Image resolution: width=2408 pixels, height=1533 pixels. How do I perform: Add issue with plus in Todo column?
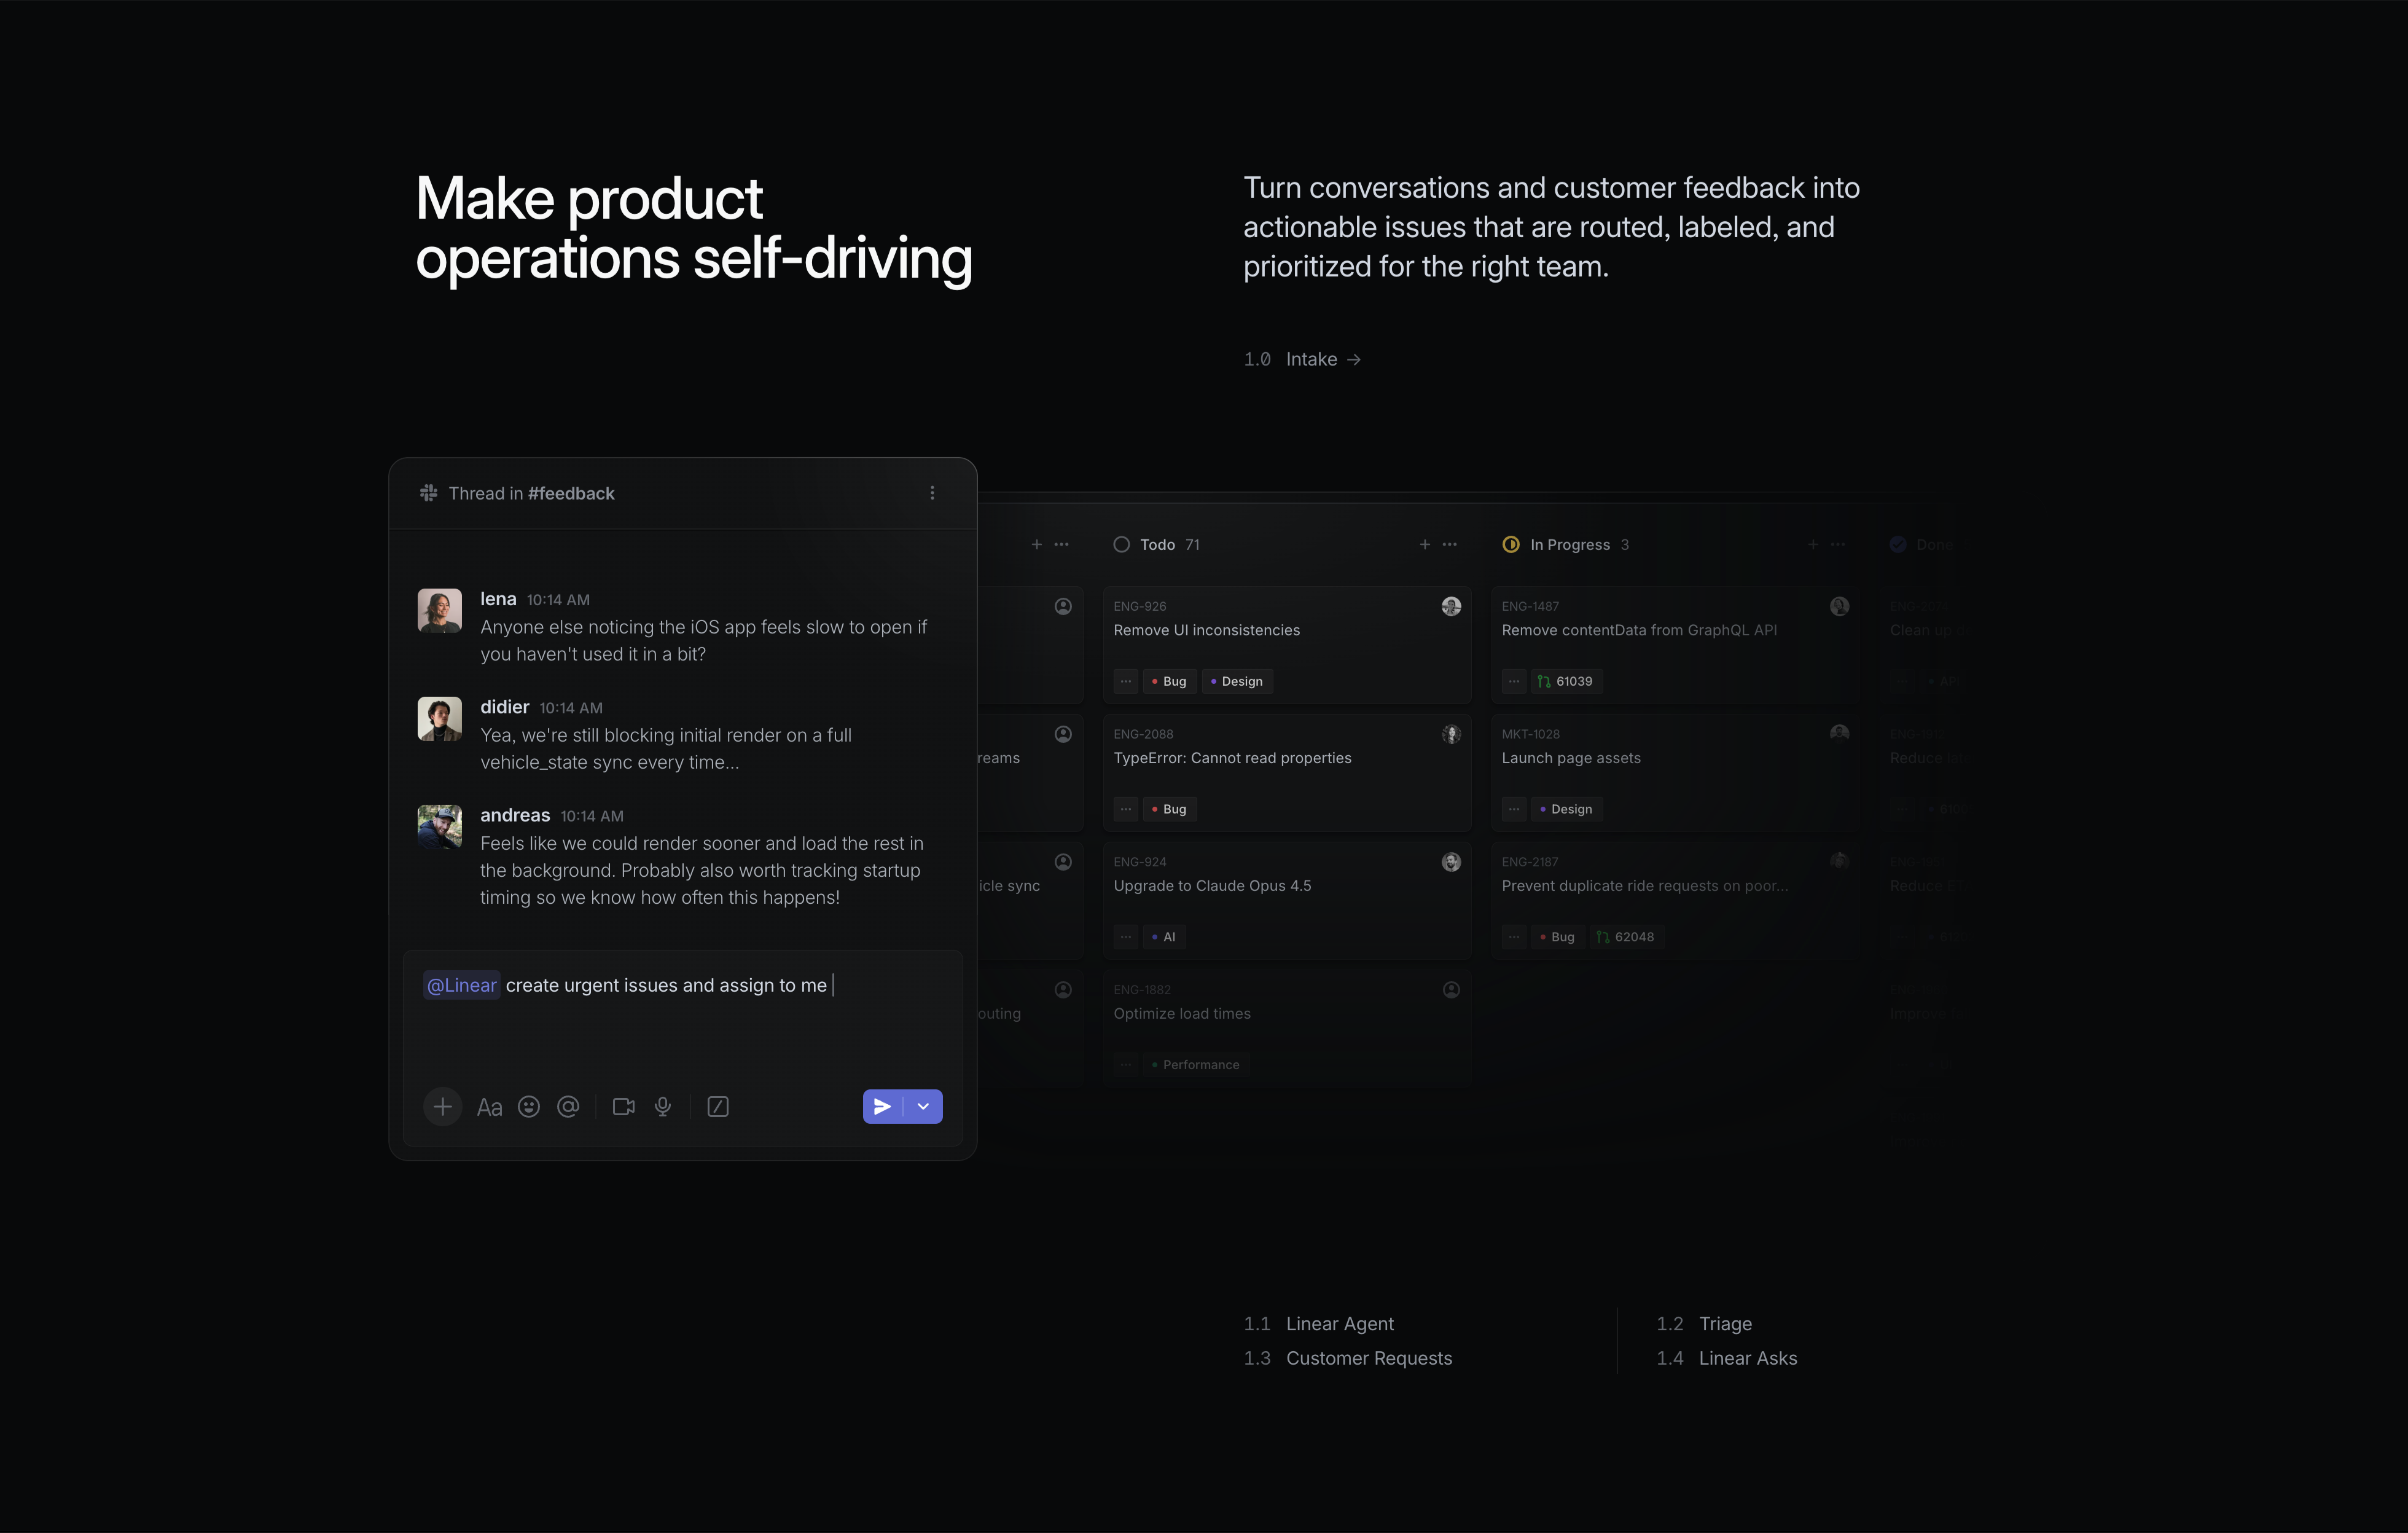(1425, 544)
